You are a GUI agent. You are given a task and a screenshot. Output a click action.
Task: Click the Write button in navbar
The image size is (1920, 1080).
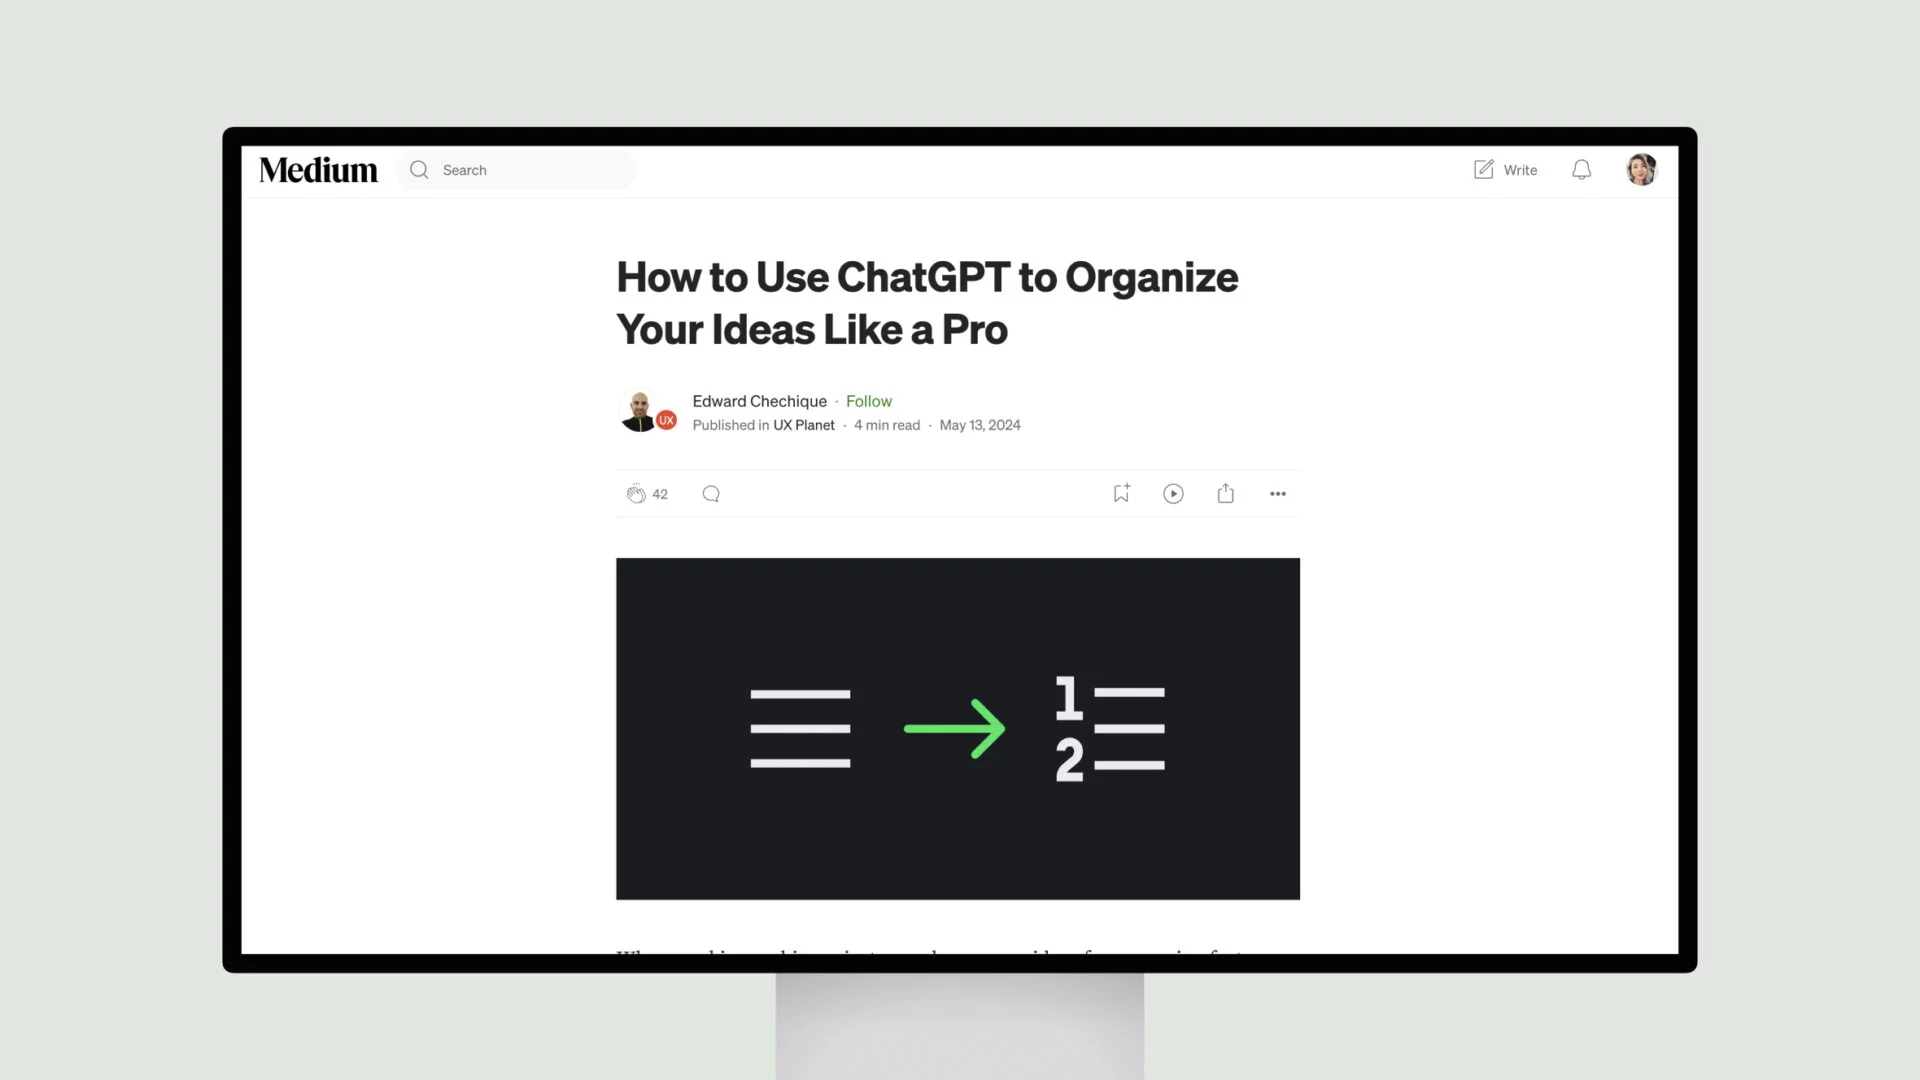[1506, 169]
